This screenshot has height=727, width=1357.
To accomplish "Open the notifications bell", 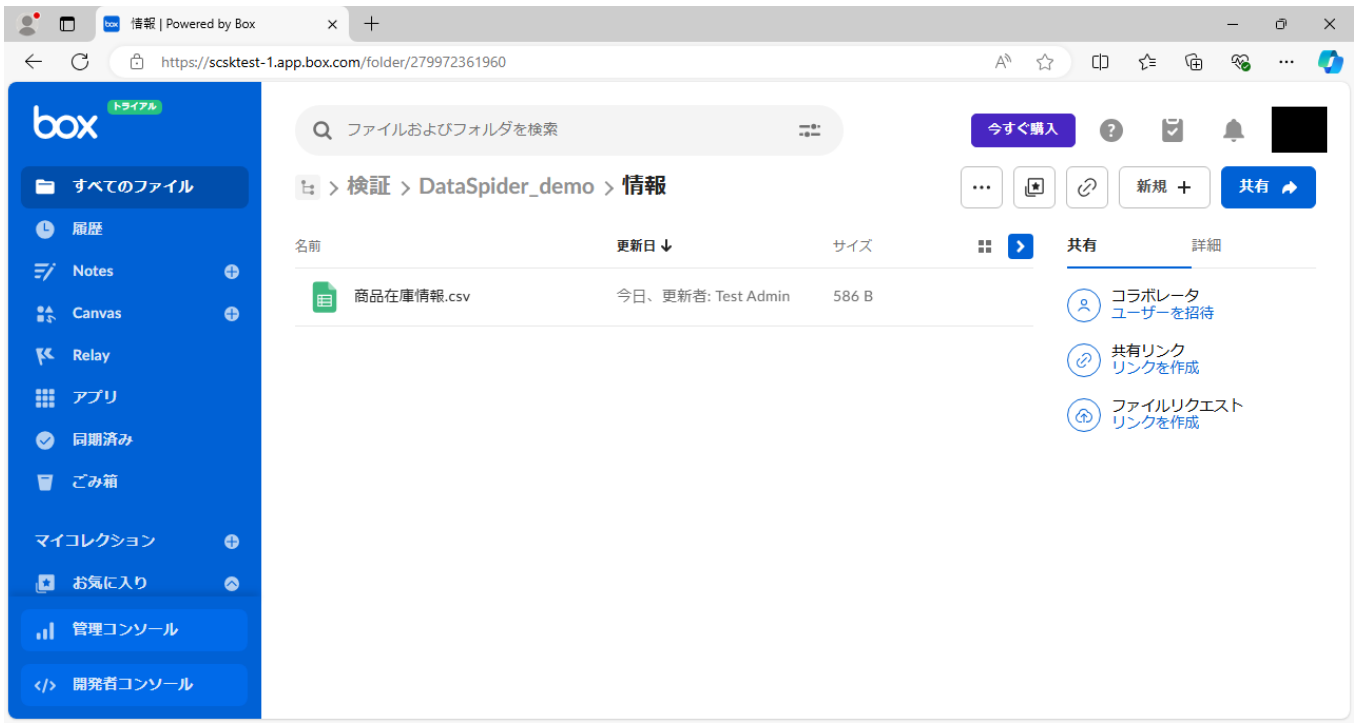I will coord(1234,130).
